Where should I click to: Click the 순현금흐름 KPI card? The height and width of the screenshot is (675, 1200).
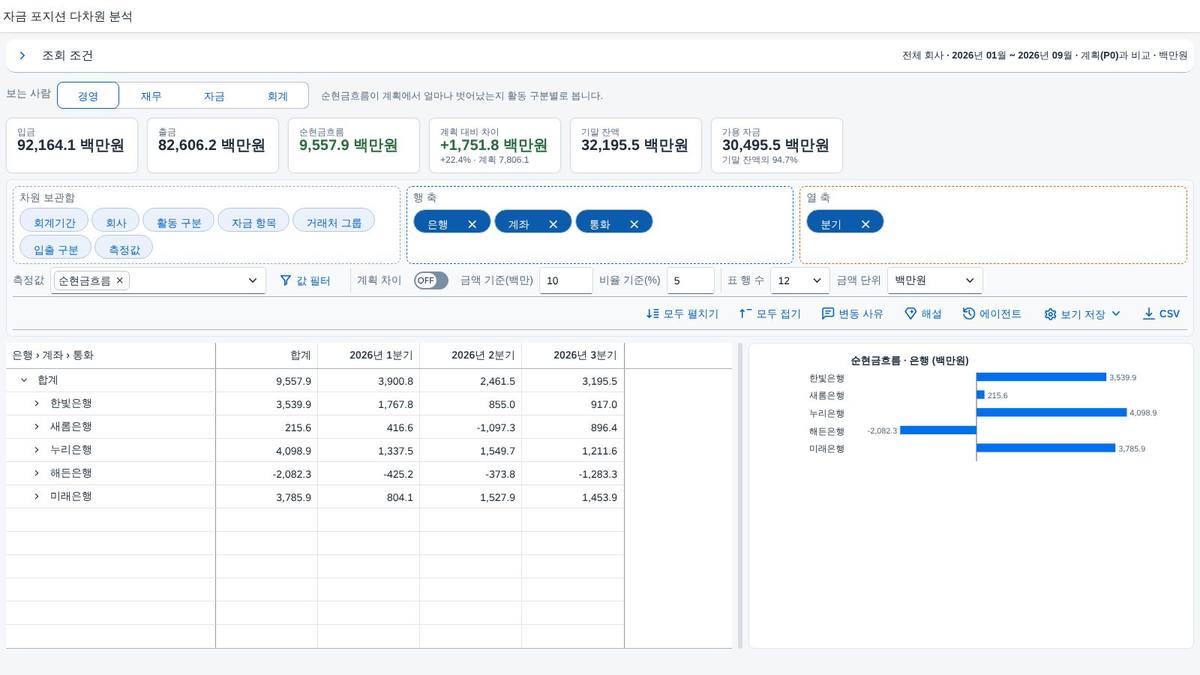click(354, 145)
